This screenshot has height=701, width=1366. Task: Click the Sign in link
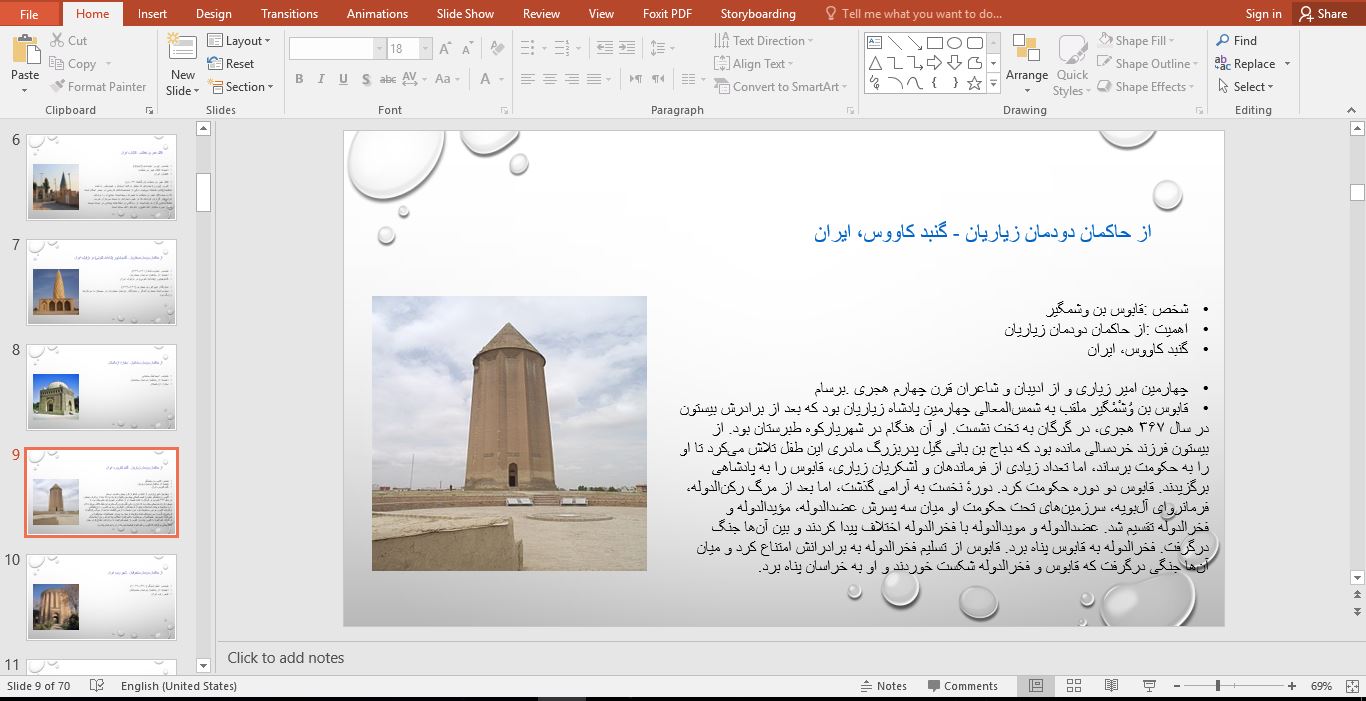coord(1263,14)
